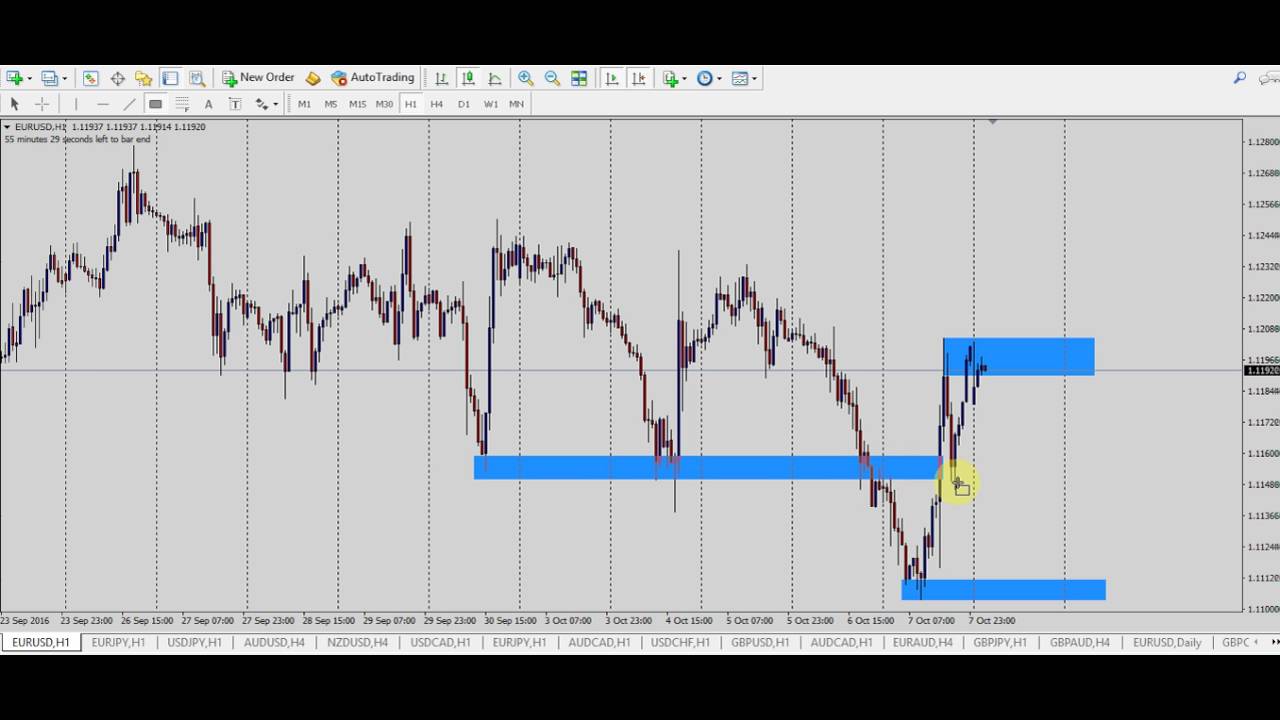The height and width of the screenshot is (720, 1280).
Task: Expand the Periods dropdown arrow
Action: [719, 78]
